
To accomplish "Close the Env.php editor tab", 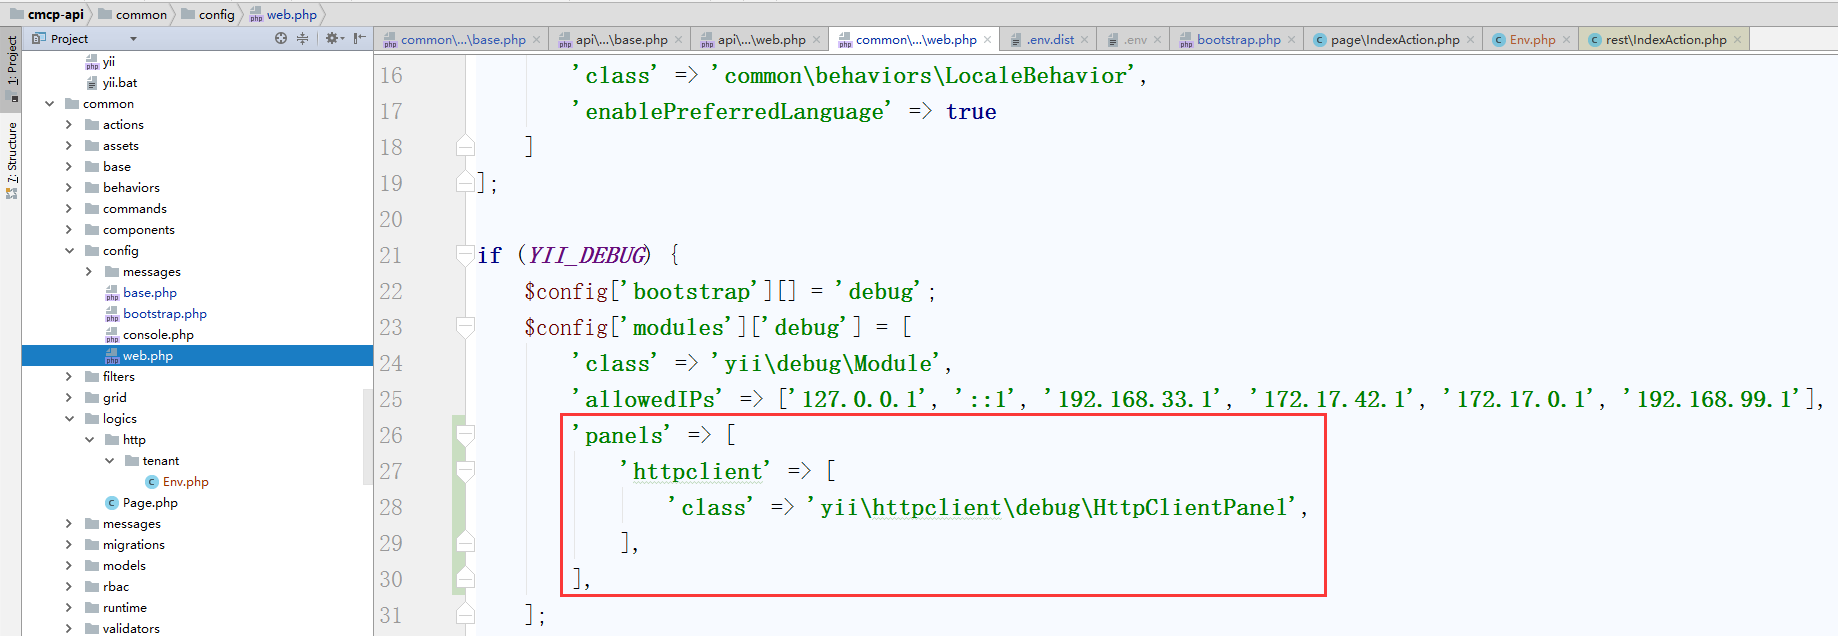I will (1566, 40).
